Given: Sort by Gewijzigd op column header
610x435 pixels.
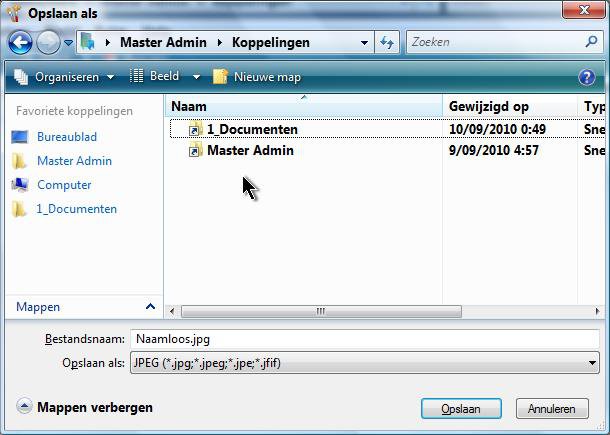Looking at the screenshot, I should 510,106.
